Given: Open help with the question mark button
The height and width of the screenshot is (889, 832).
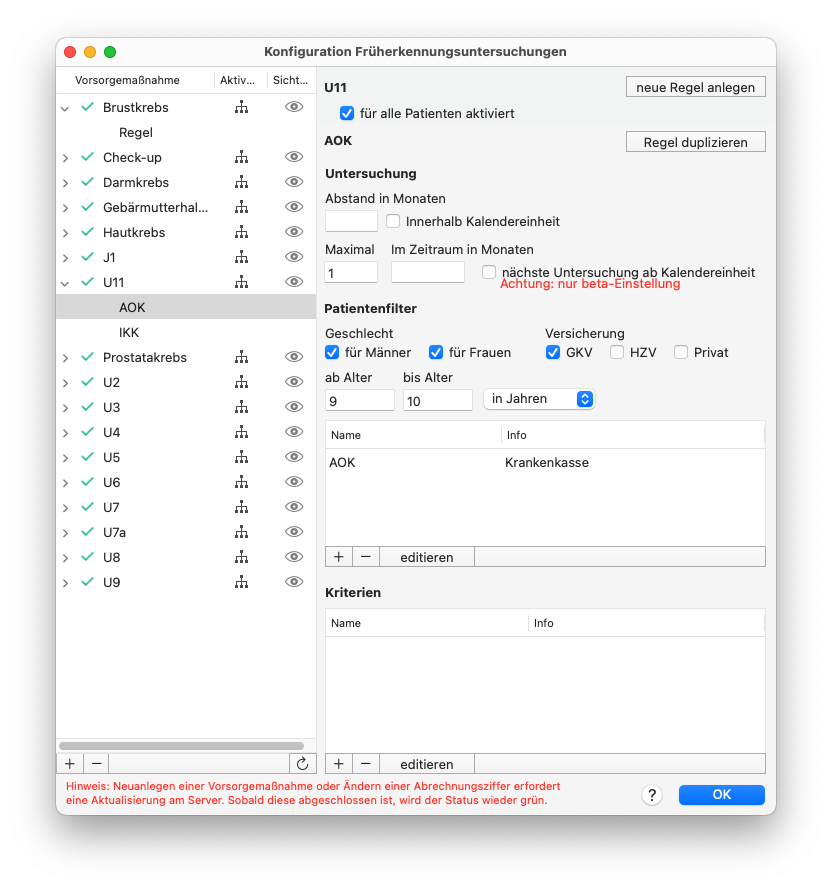Looking at the screenshot, I should (x=652, y=795).
